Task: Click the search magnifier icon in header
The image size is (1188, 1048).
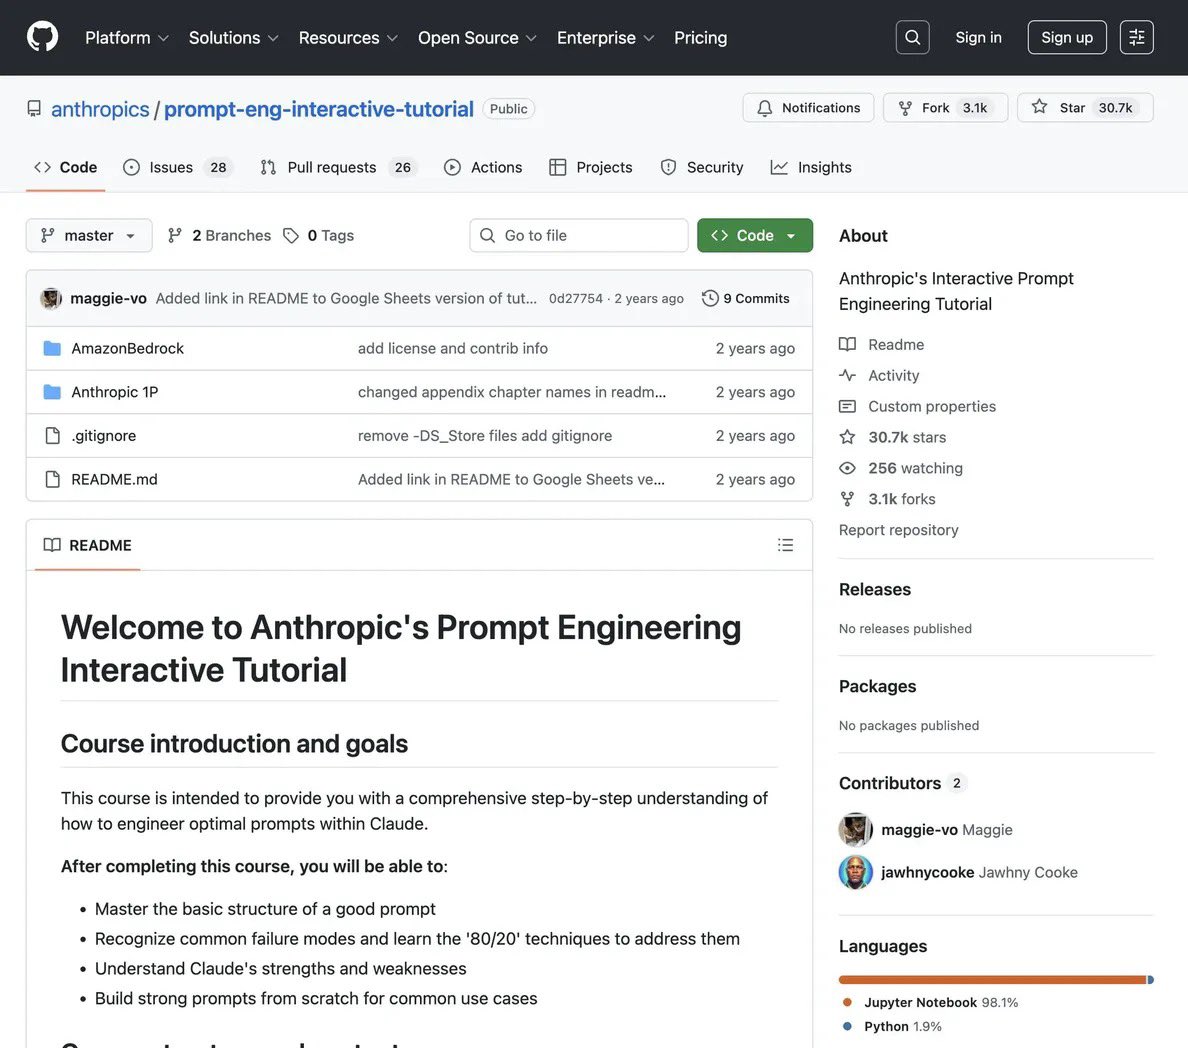Action: (912, 37)
